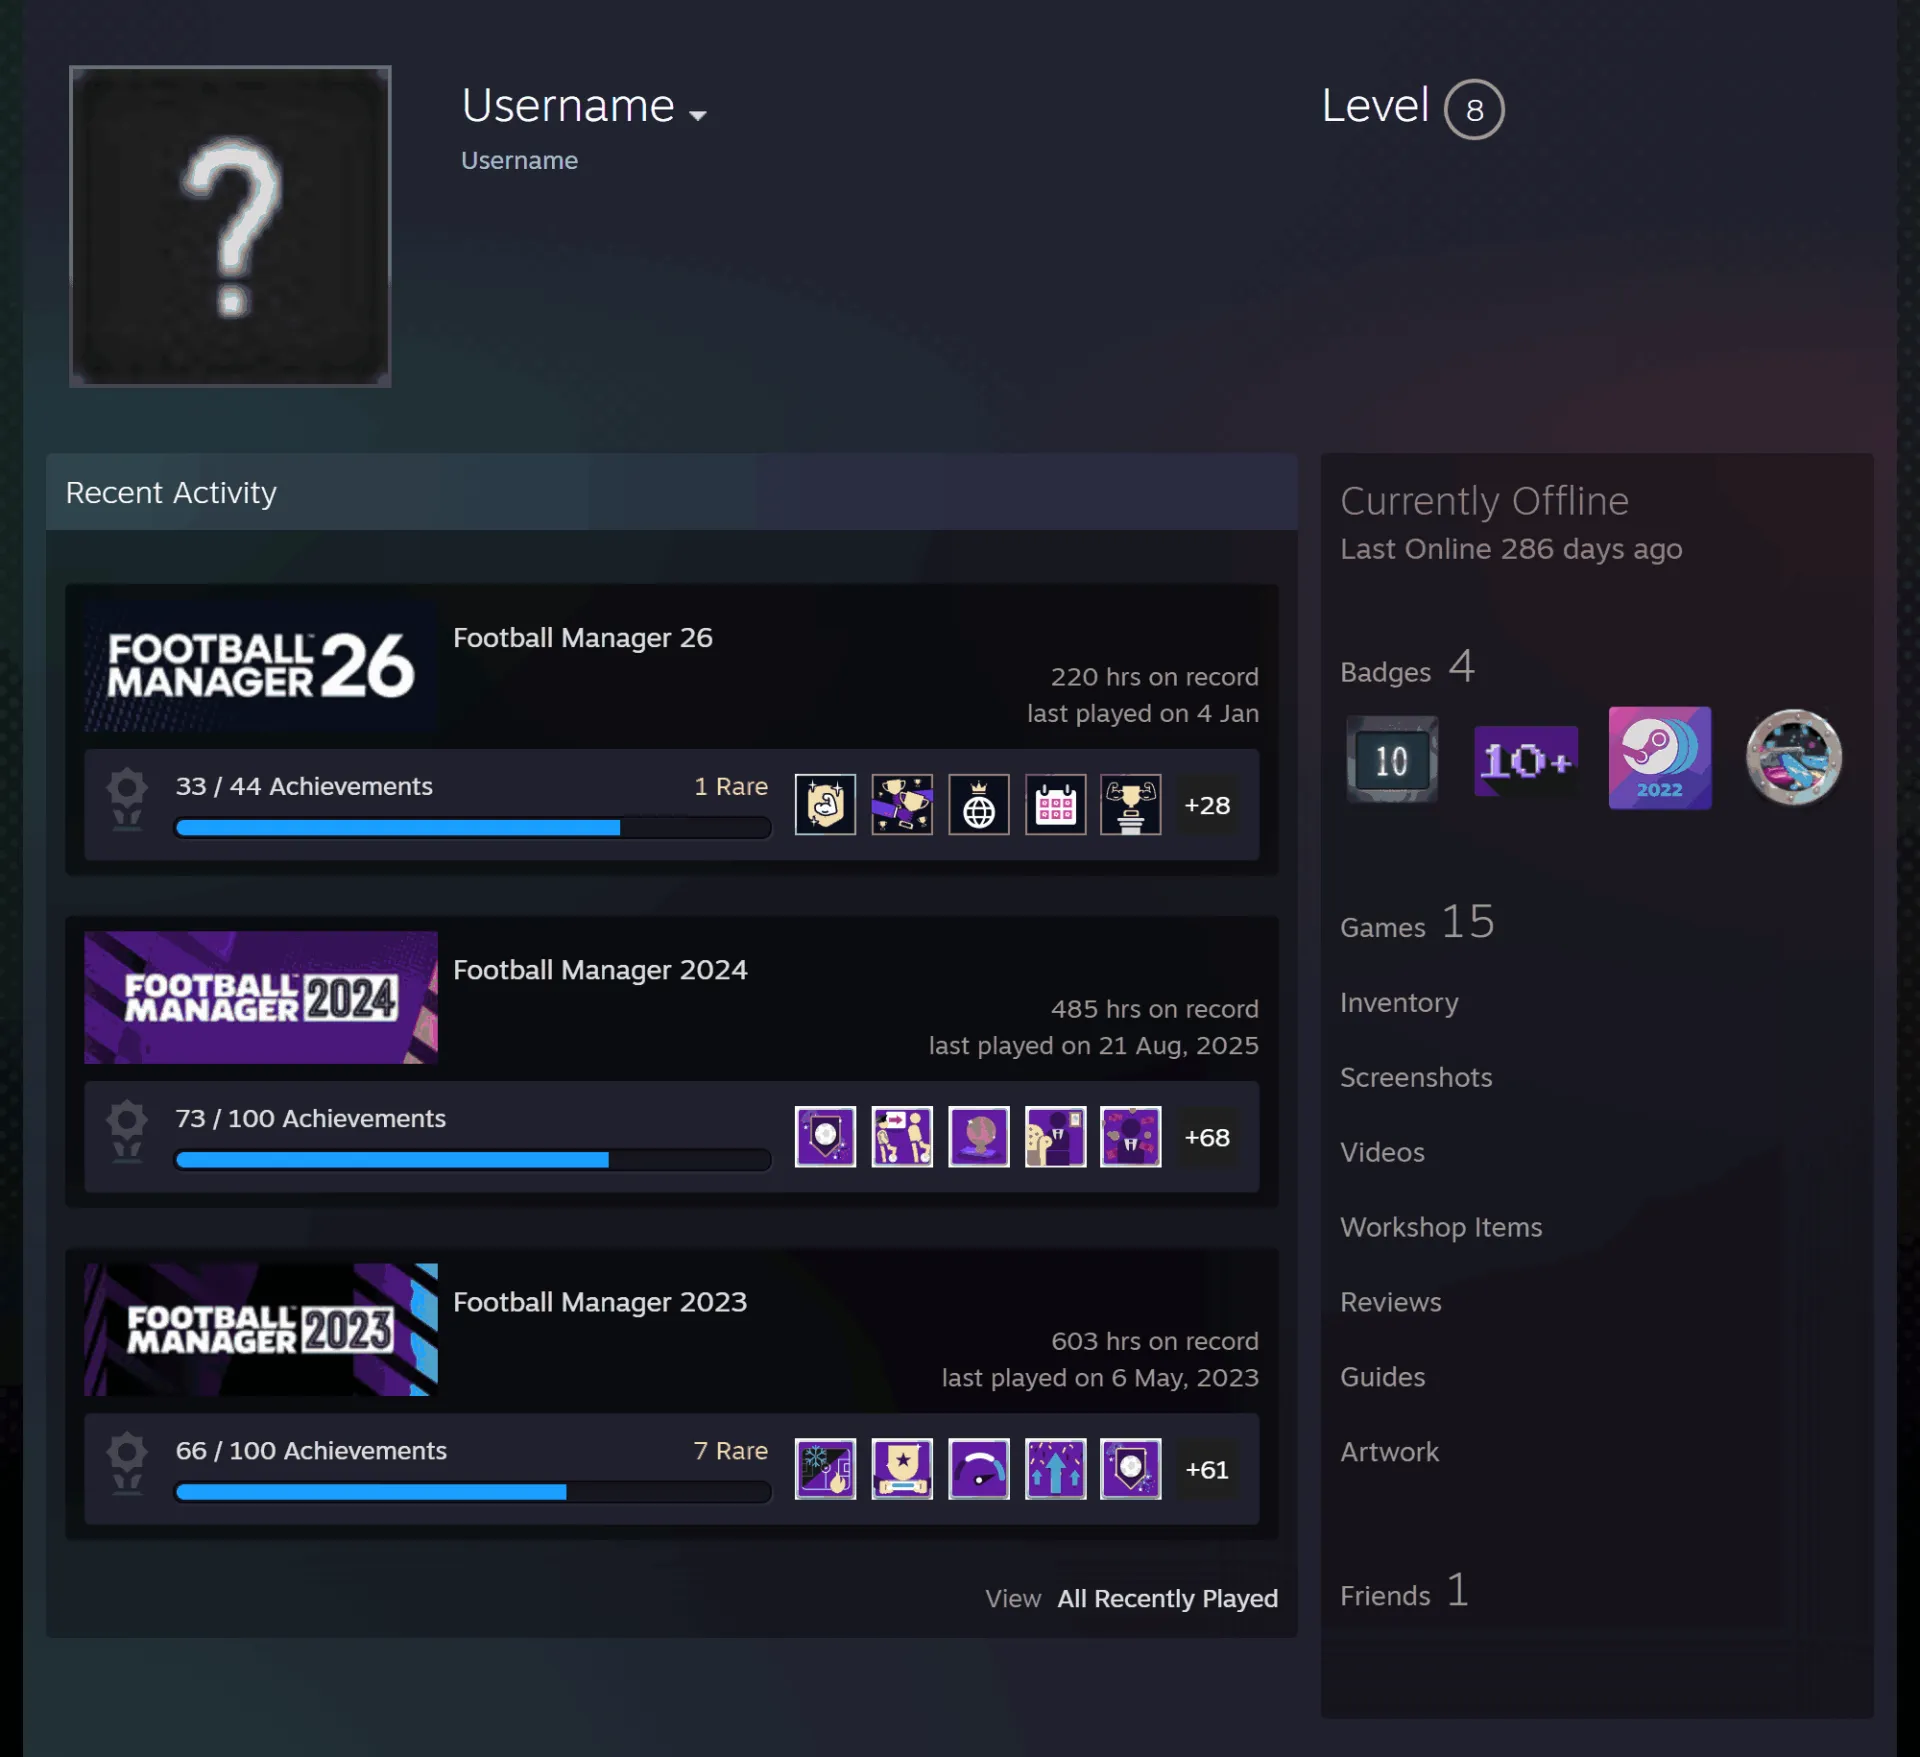Select the speedometer achievement in FM 2023
Viewport: 1920px width, 1757px height.
pyautogui.click(x=978, y=1469)
